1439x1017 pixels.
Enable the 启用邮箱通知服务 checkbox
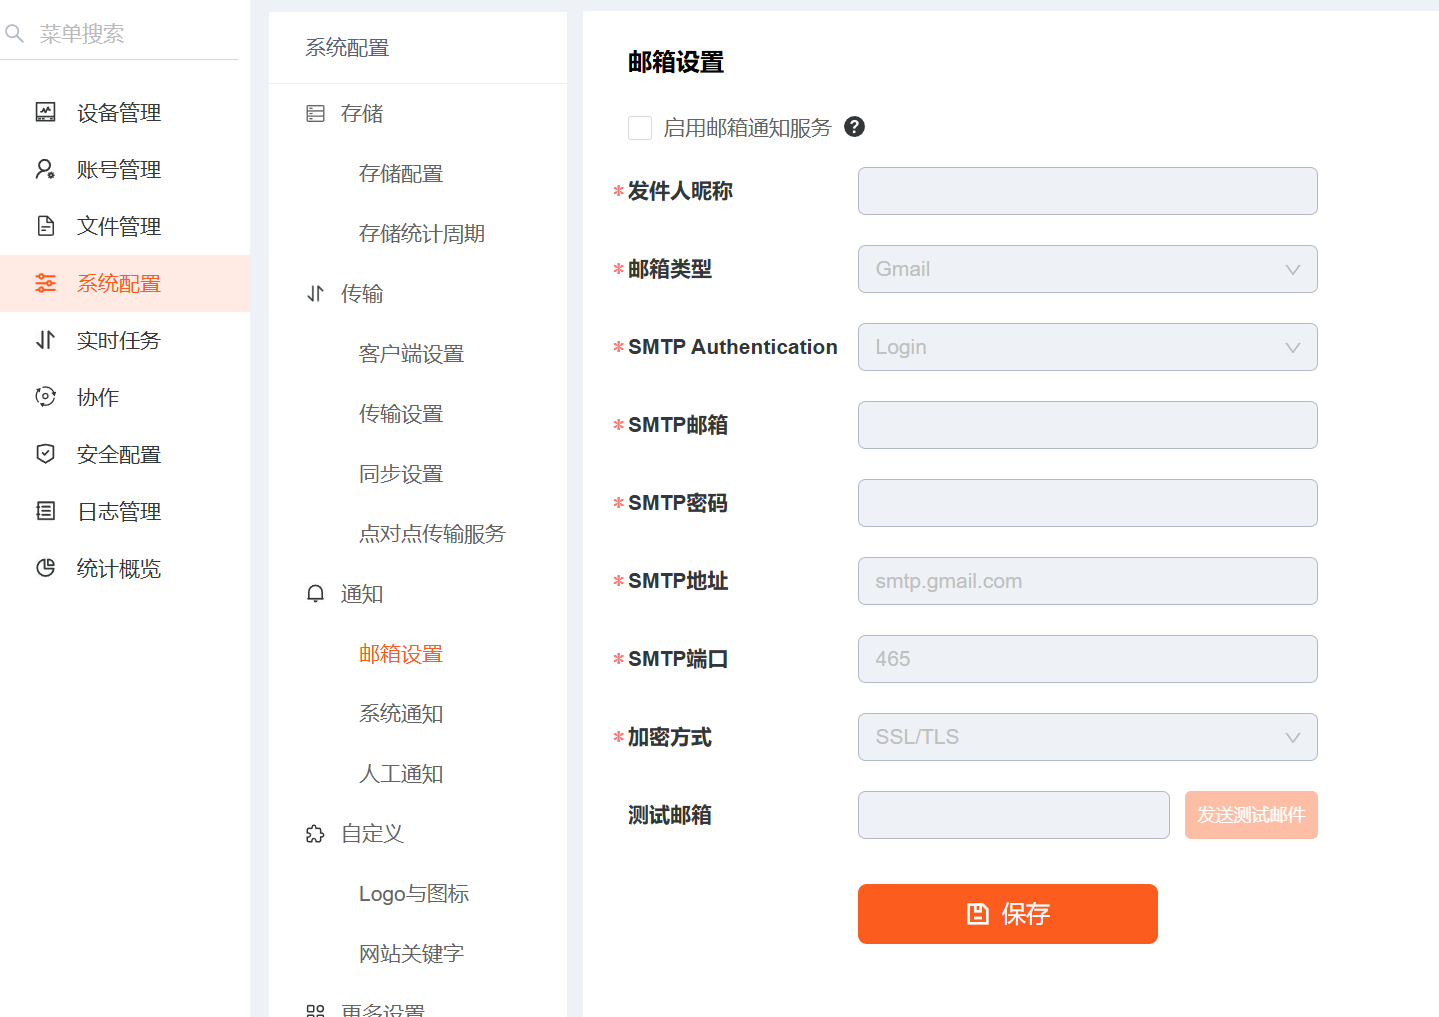[x=640, y=128]
